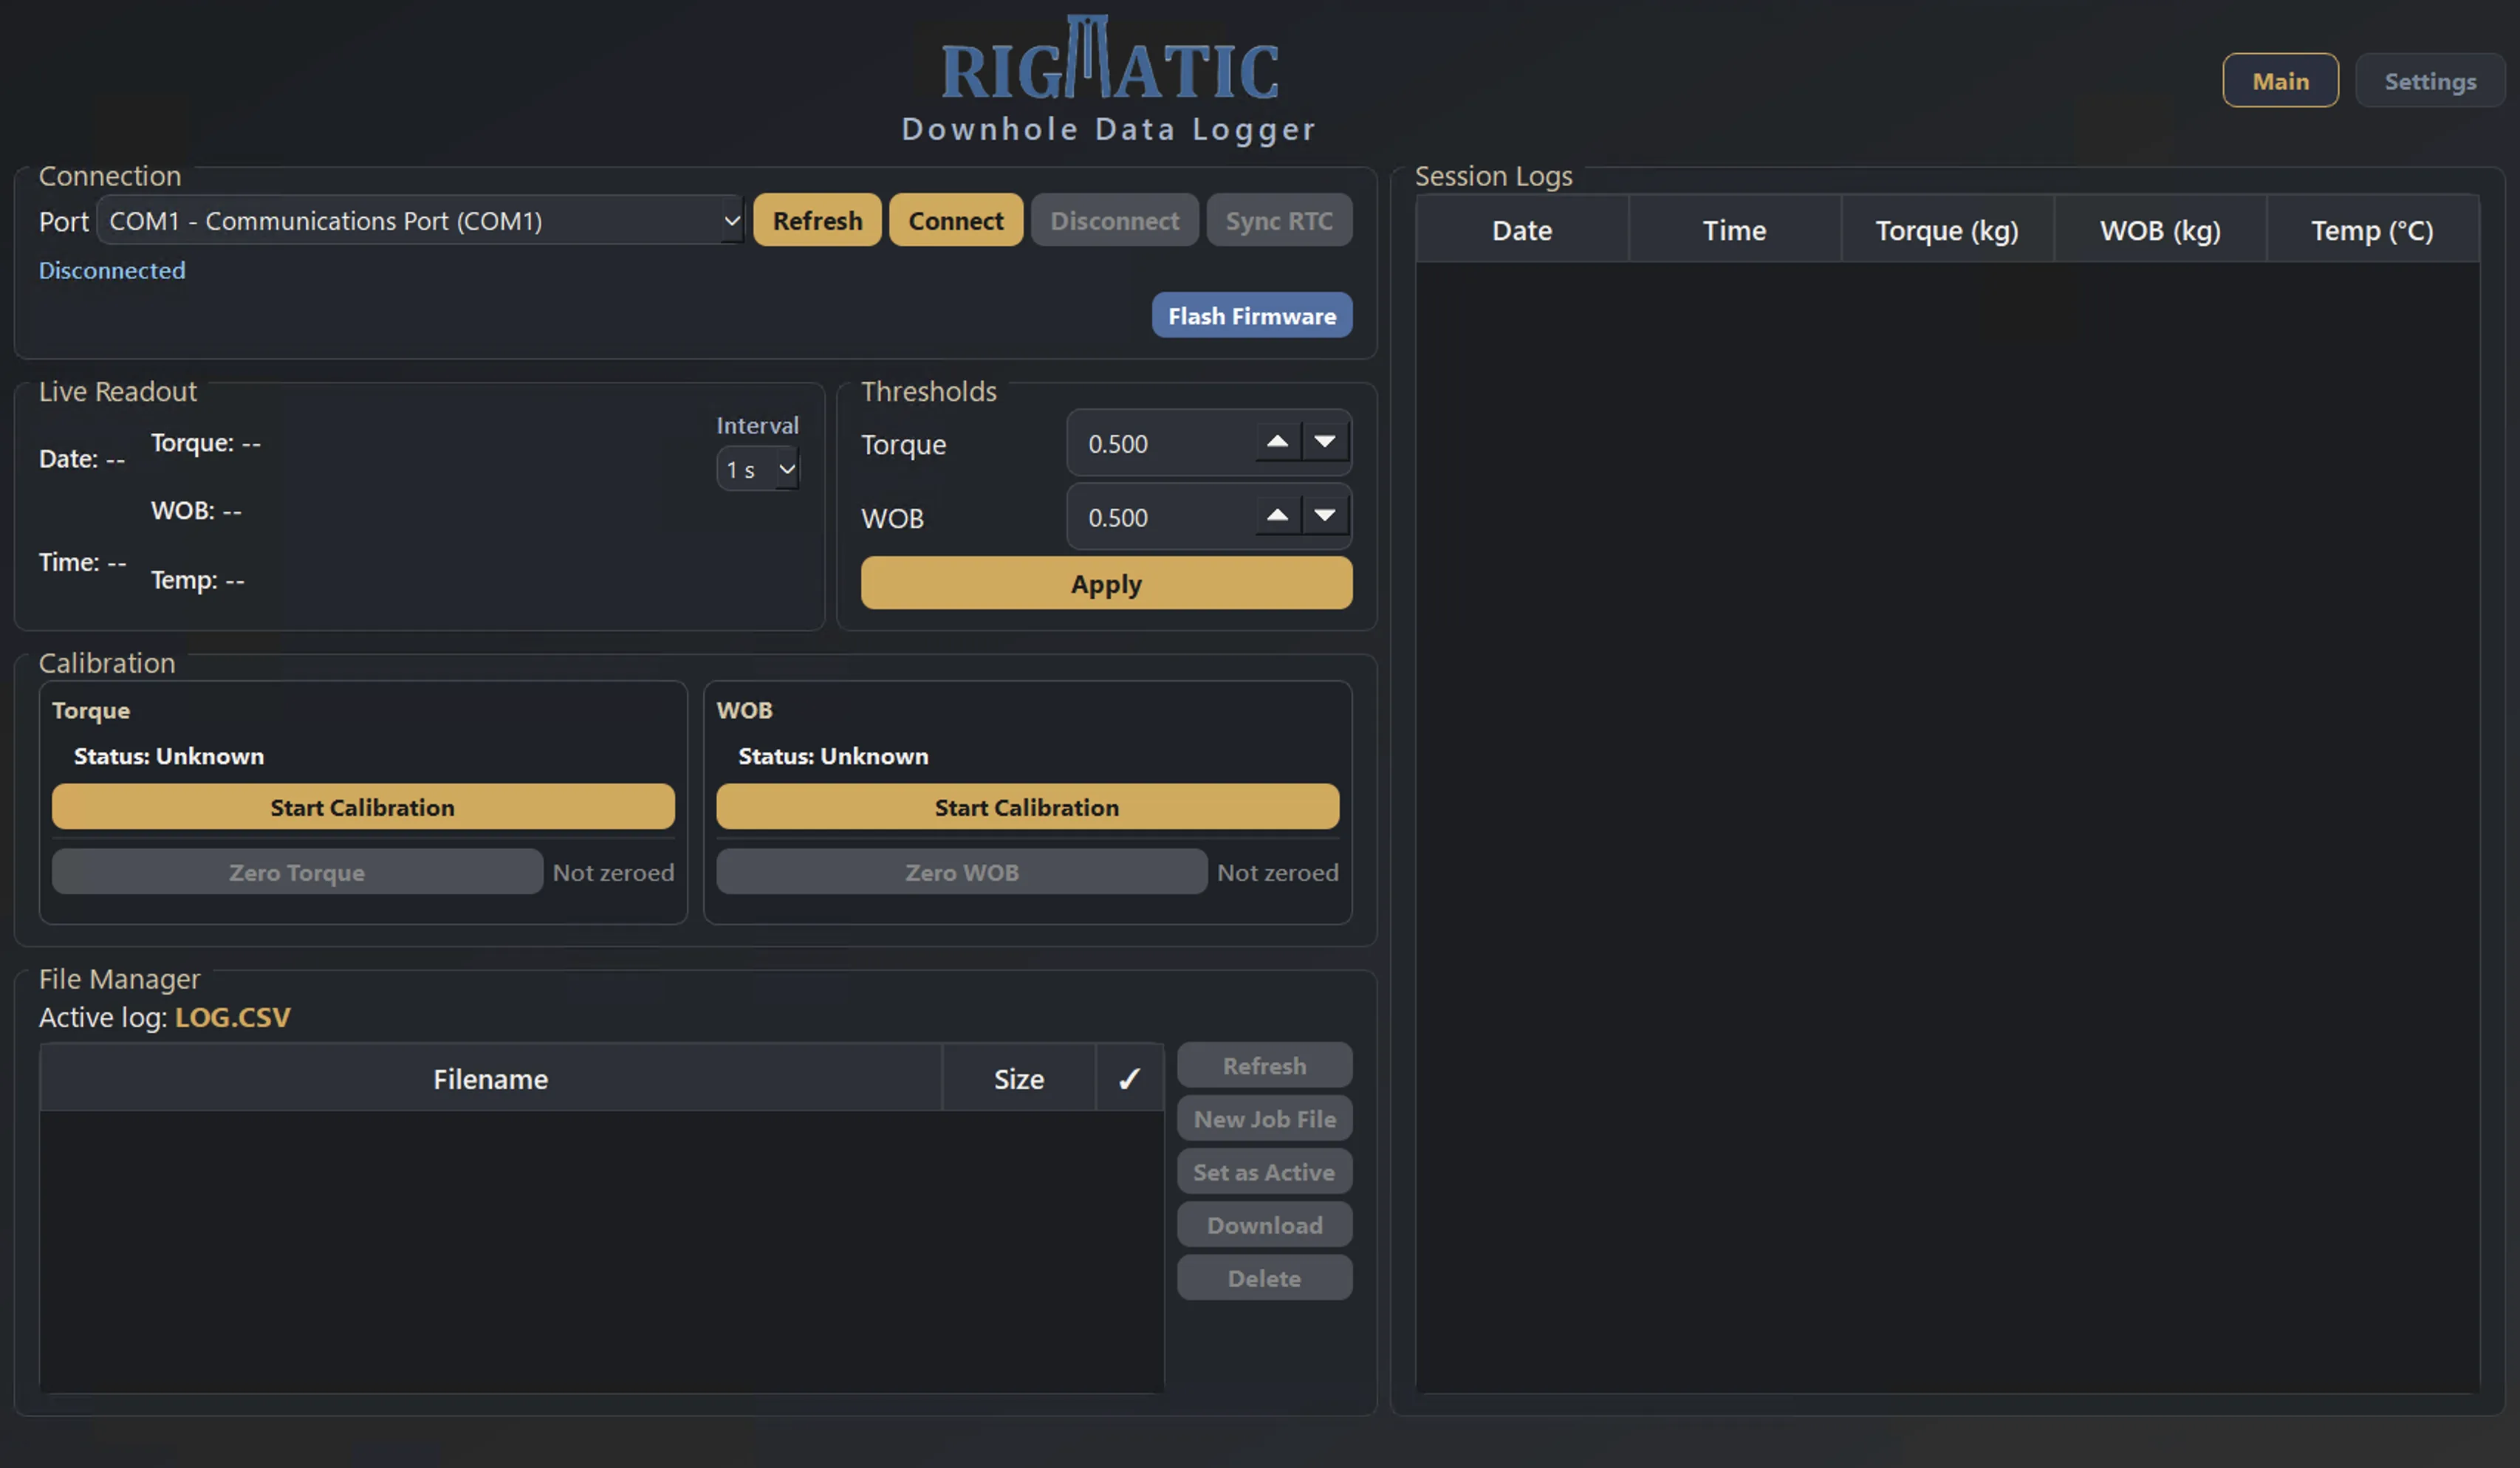Click the Torque (kg) column header
This screenshot has width=2520, height=1468.
point(1947,230)
